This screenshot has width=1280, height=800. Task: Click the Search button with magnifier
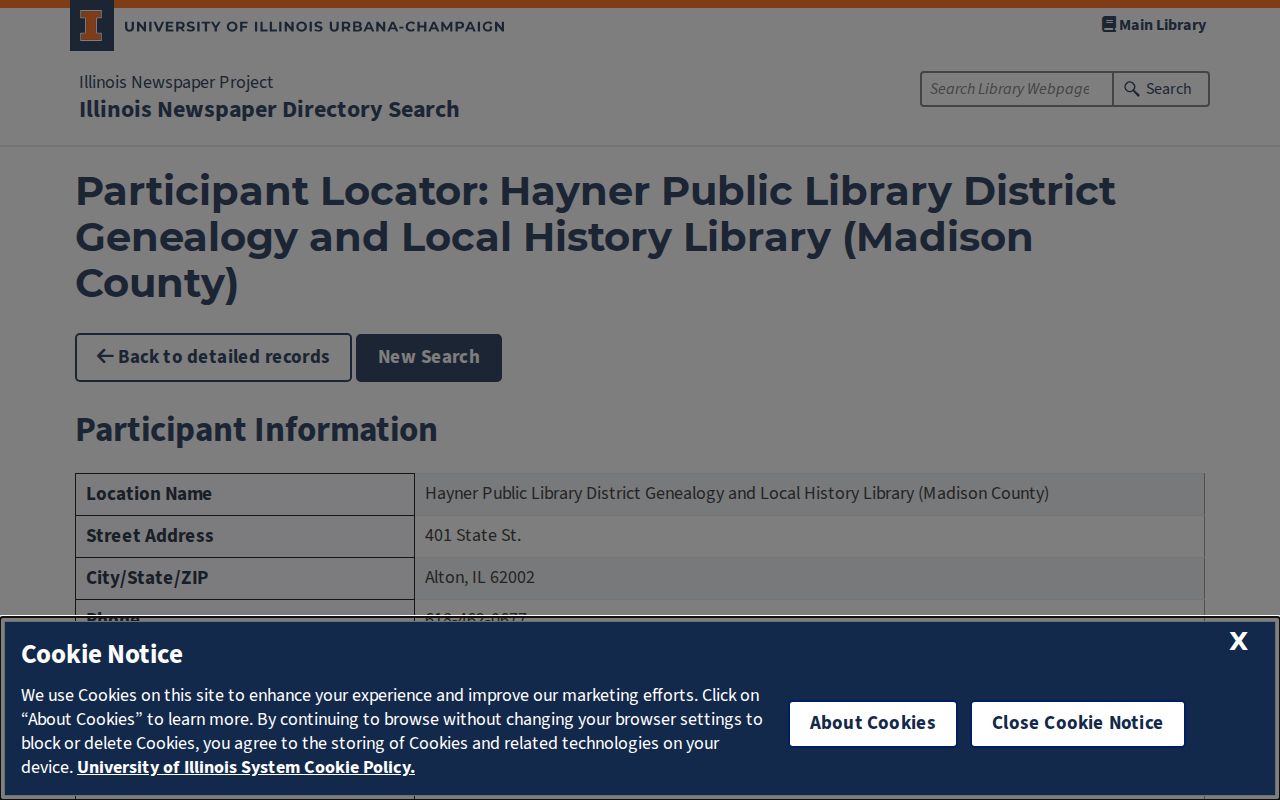coord(1160,89)
